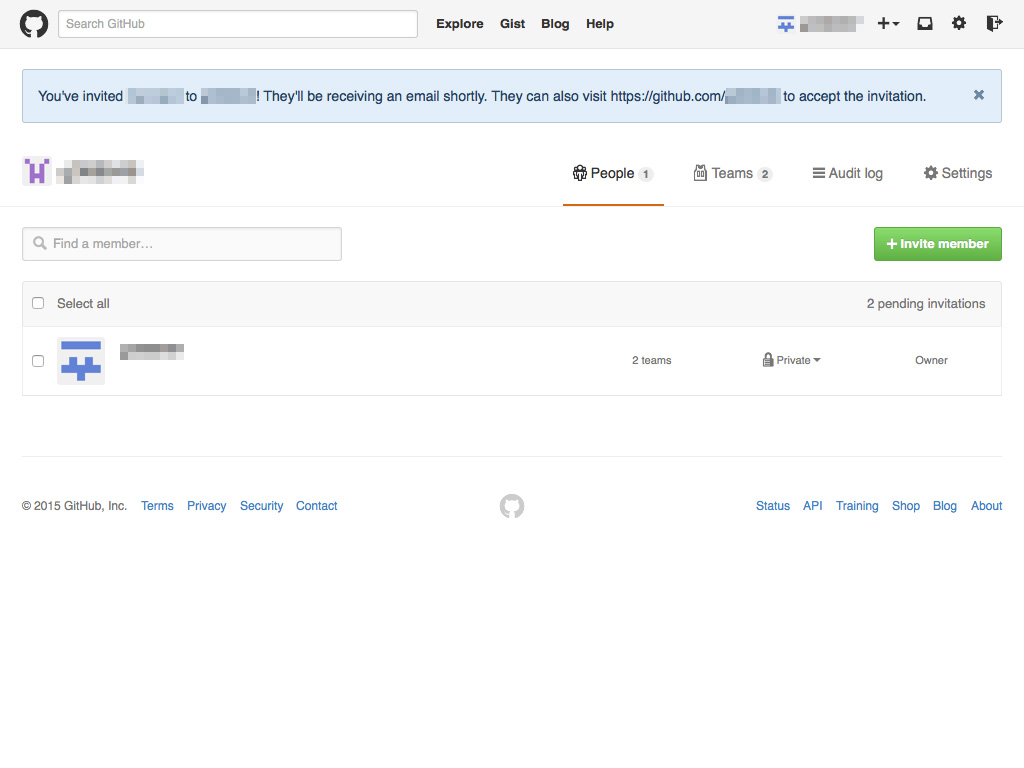
Task: Click the member's blue avatar thumbnail
Action: [81, 361]
